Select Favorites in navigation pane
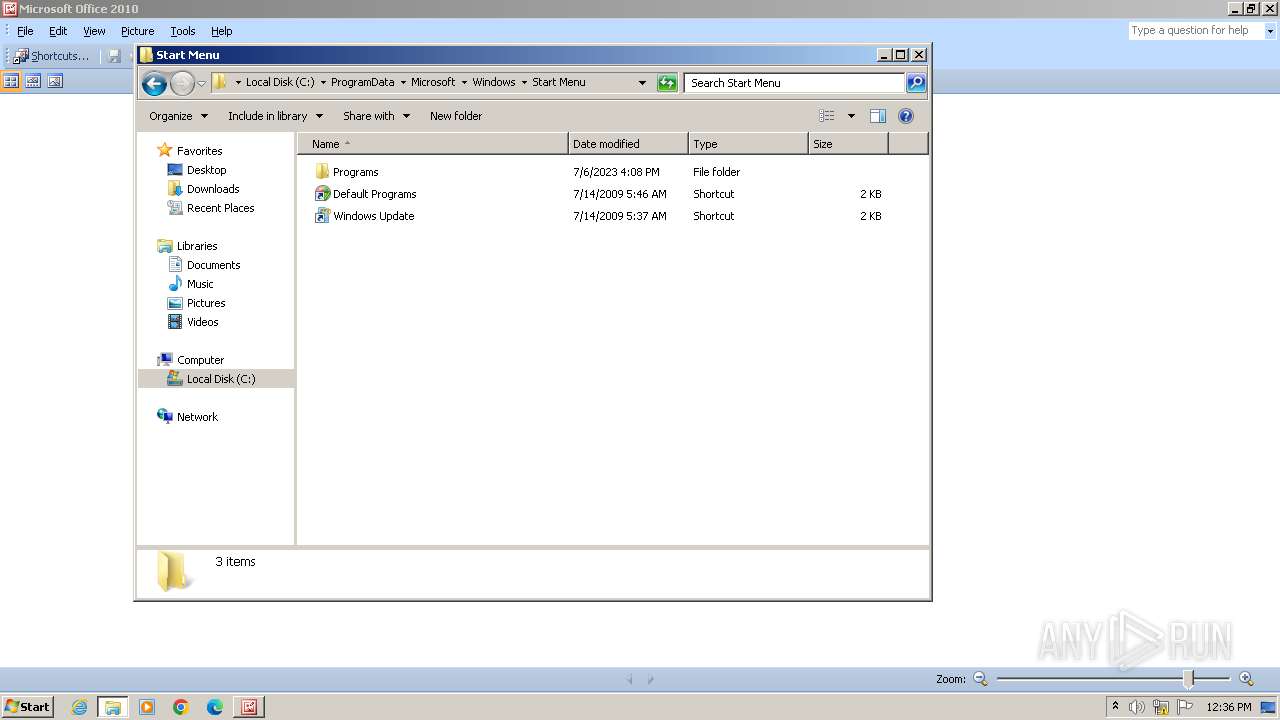Image resolution: width=1280 pixels, height=720 pixels. tap(199, 151)
